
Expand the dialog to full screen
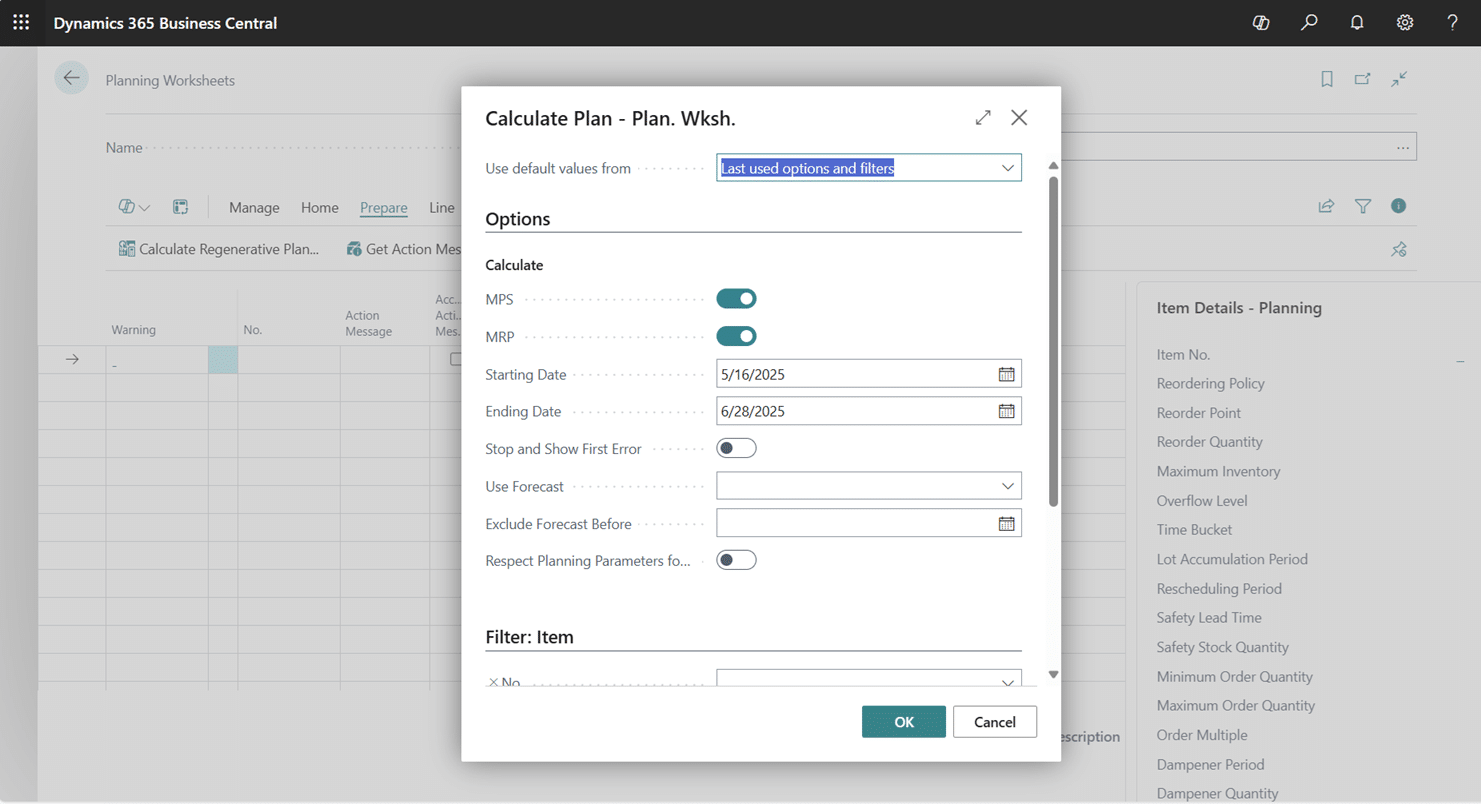tap(983, 118)
